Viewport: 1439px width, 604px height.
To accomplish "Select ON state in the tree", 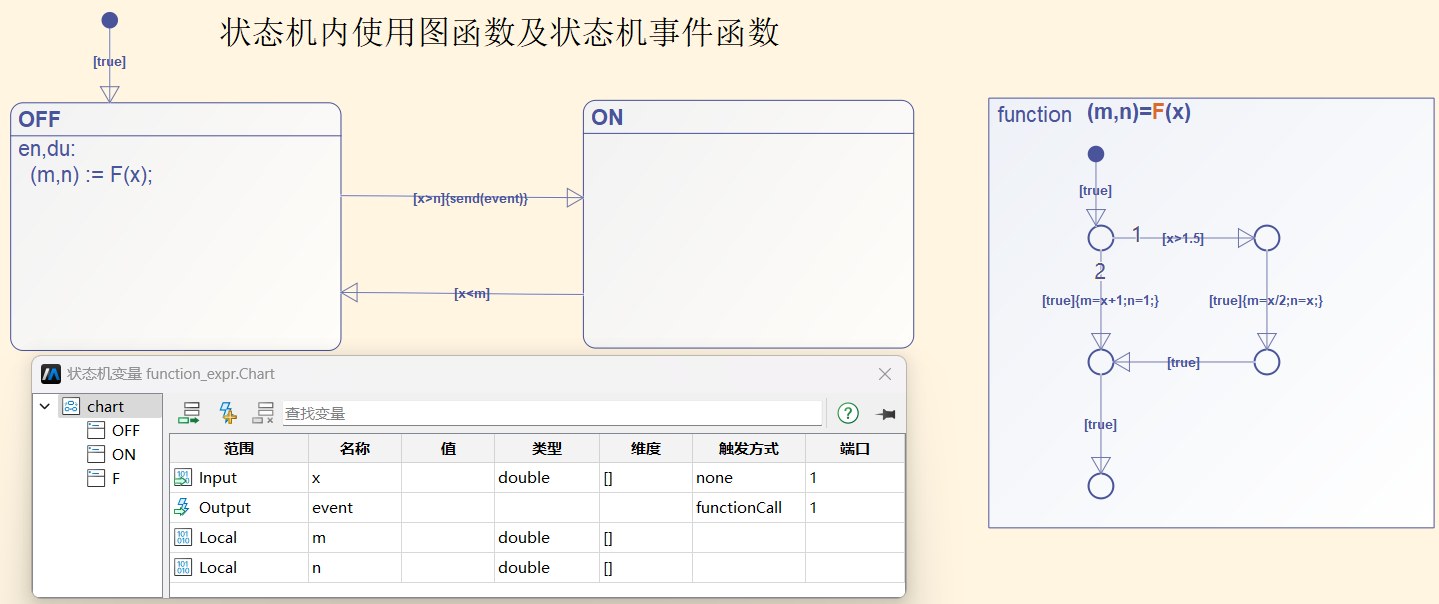I will (x=124, y=455).
